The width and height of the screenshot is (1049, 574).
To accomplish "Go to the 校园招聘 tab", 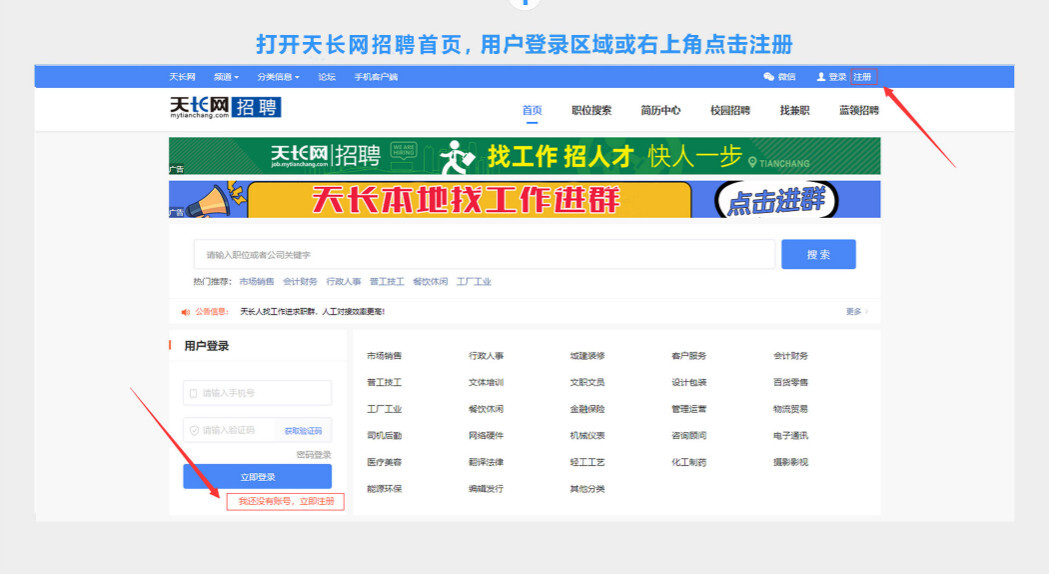I will click(x=730, y=111).
